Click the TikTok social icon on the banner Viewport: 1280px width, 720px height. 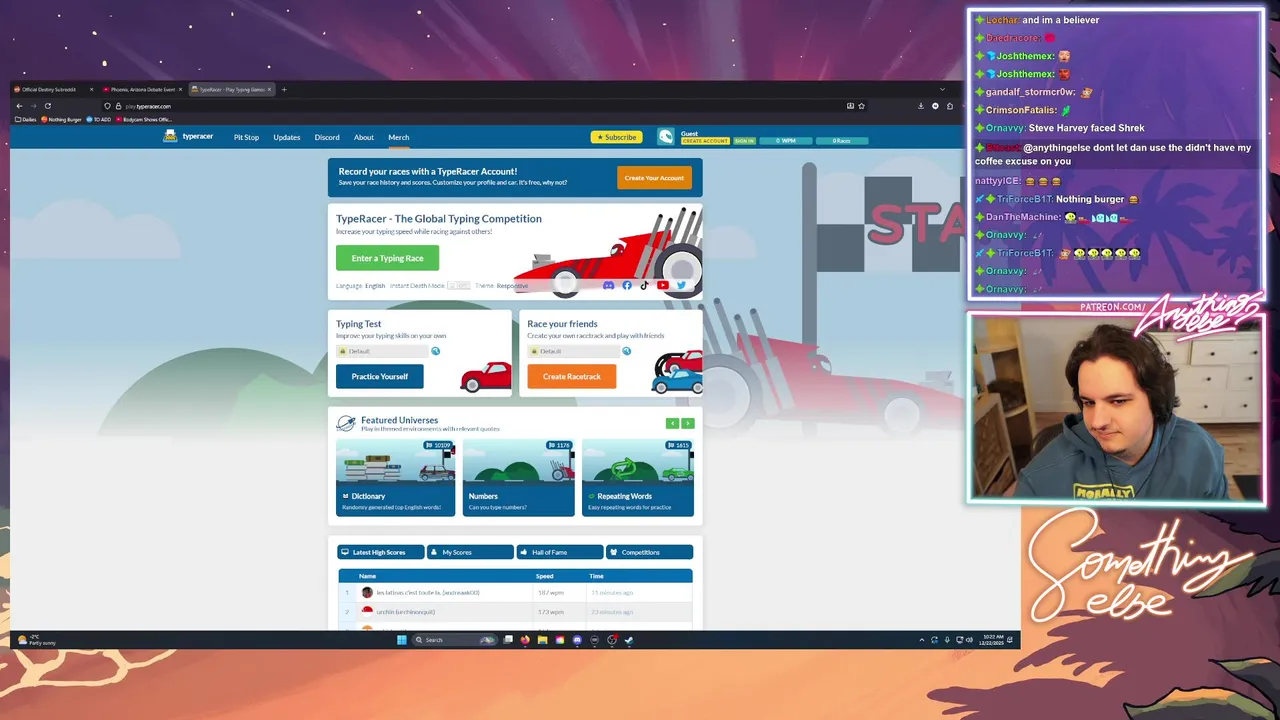(x=644, y=285)
